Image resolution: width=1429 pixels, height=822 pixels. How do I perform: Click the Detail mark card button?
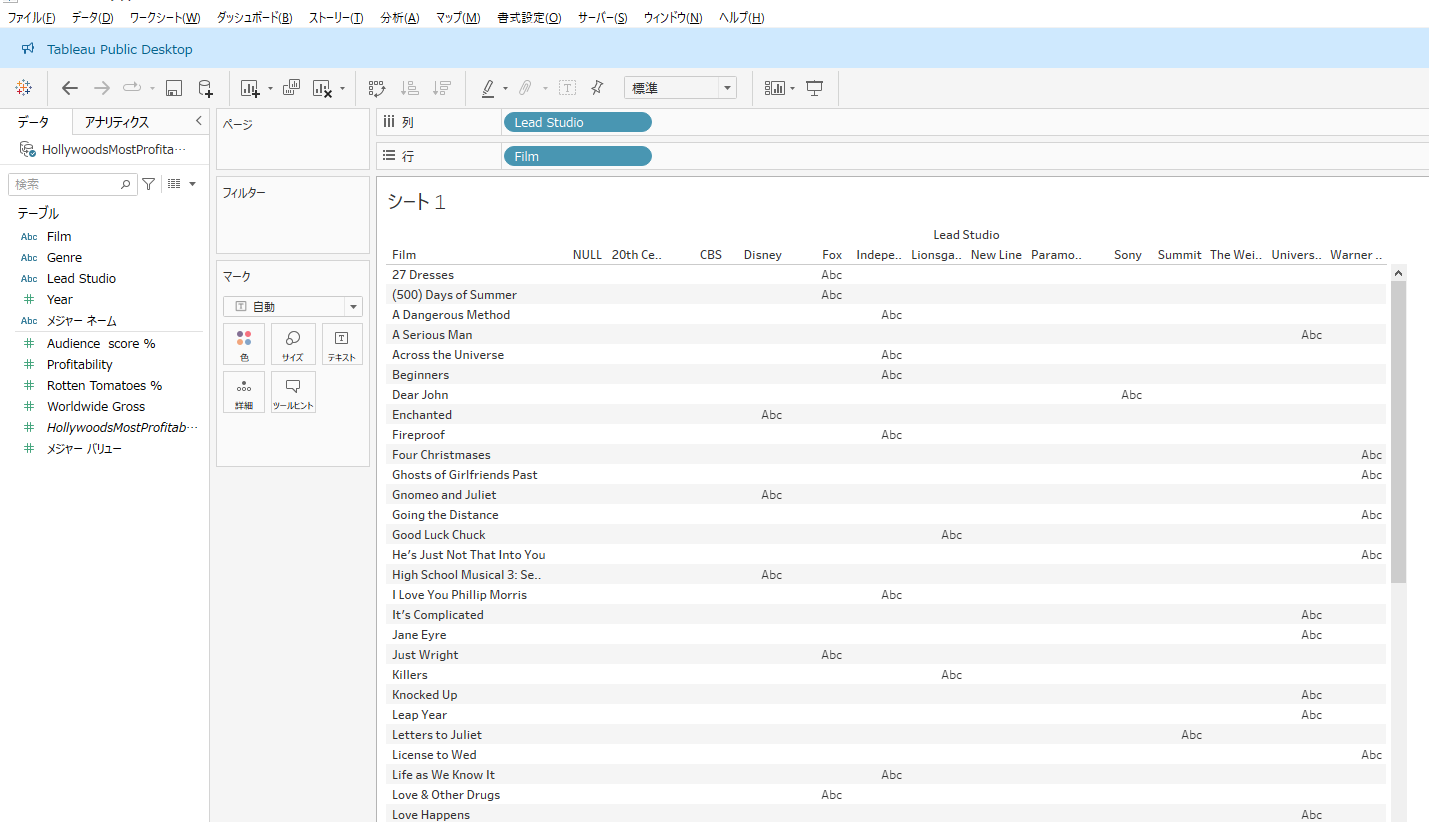point(244,392)
